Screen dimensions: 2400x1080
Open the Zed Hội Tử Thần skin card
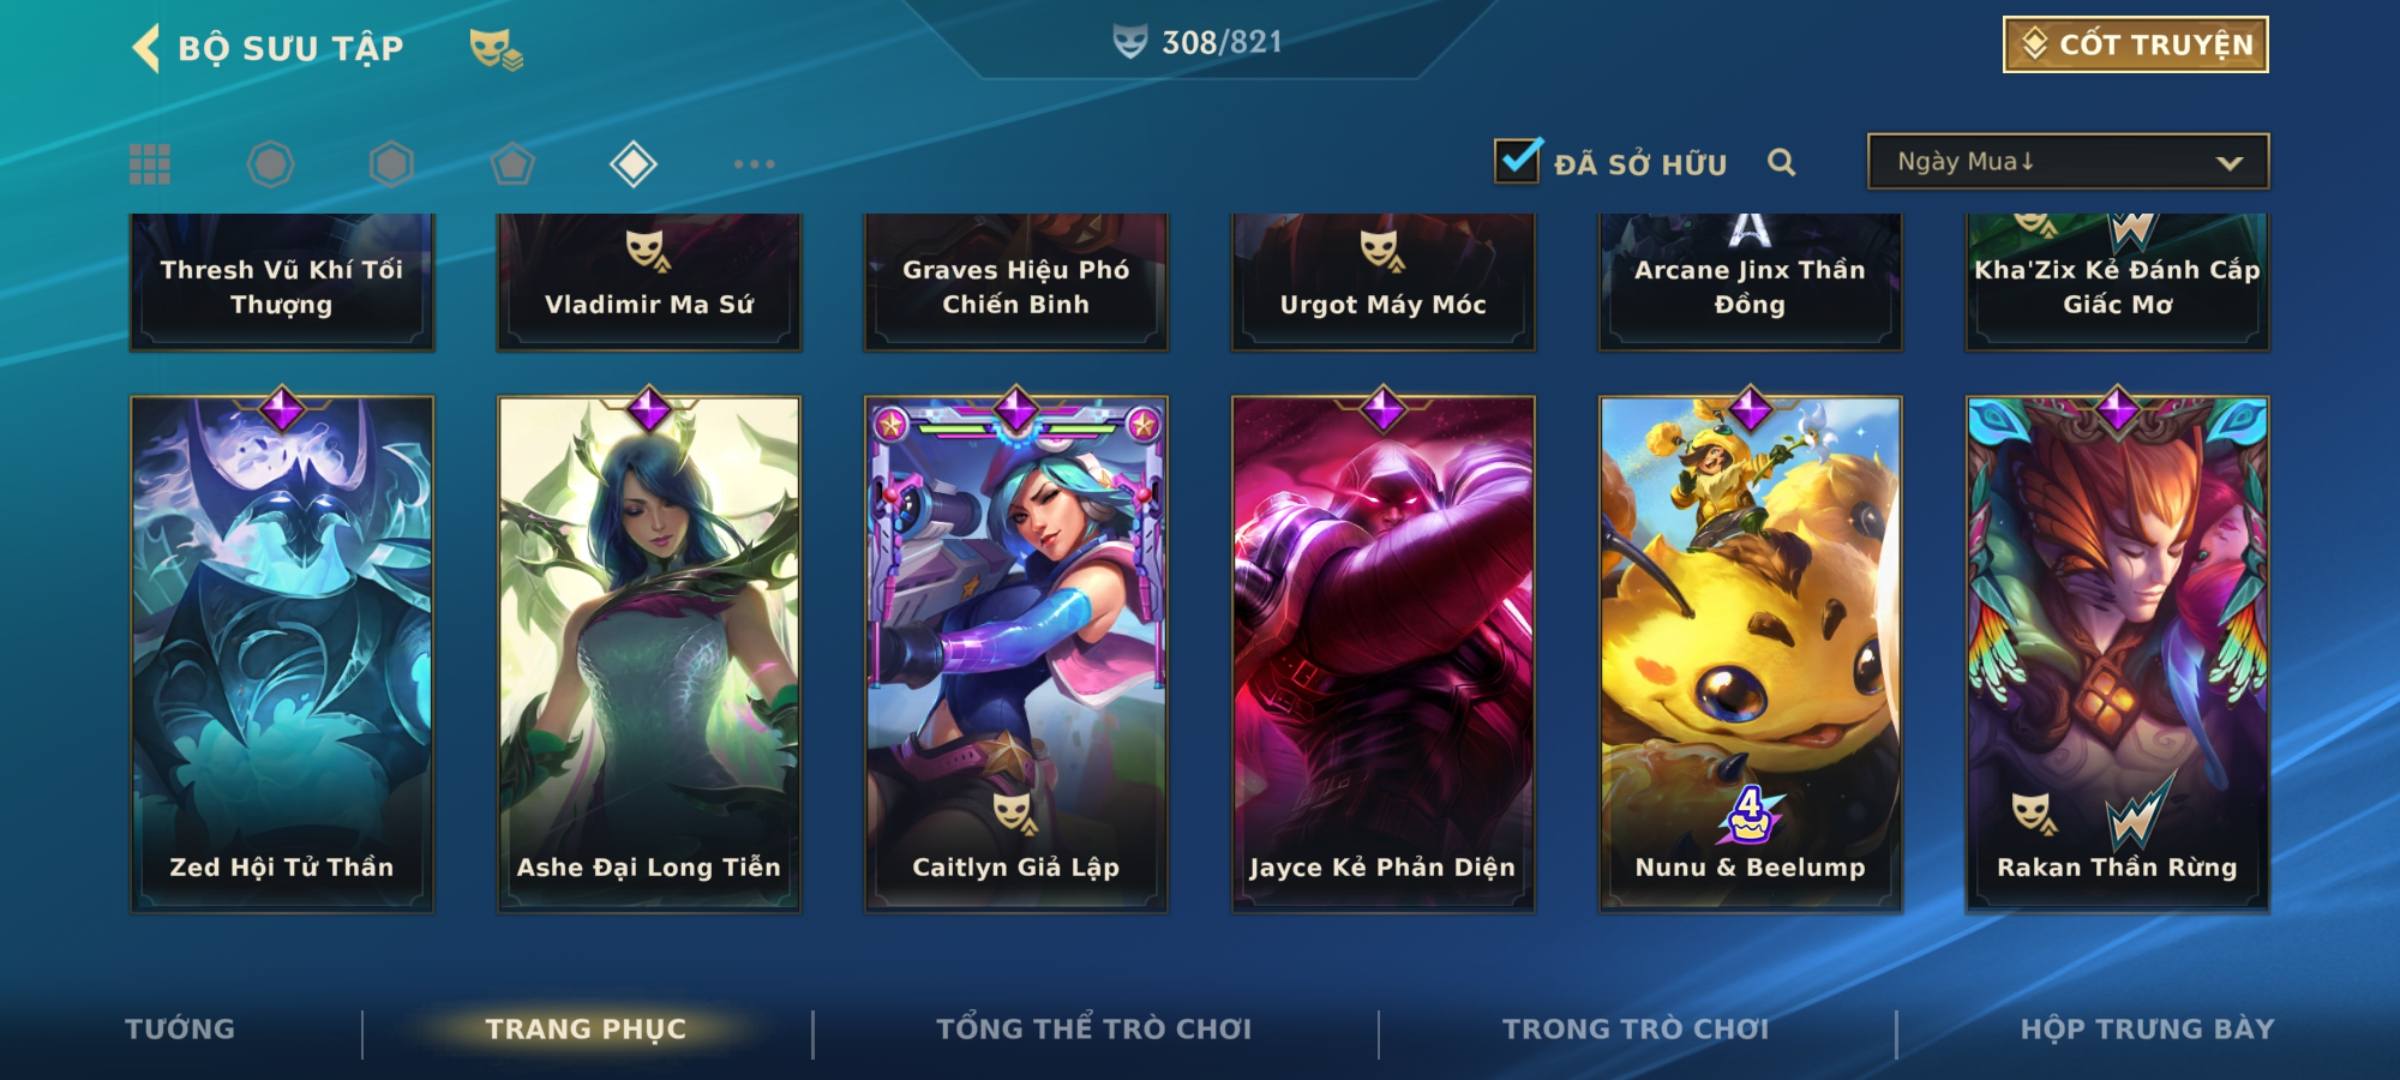(x=282, y=652)
